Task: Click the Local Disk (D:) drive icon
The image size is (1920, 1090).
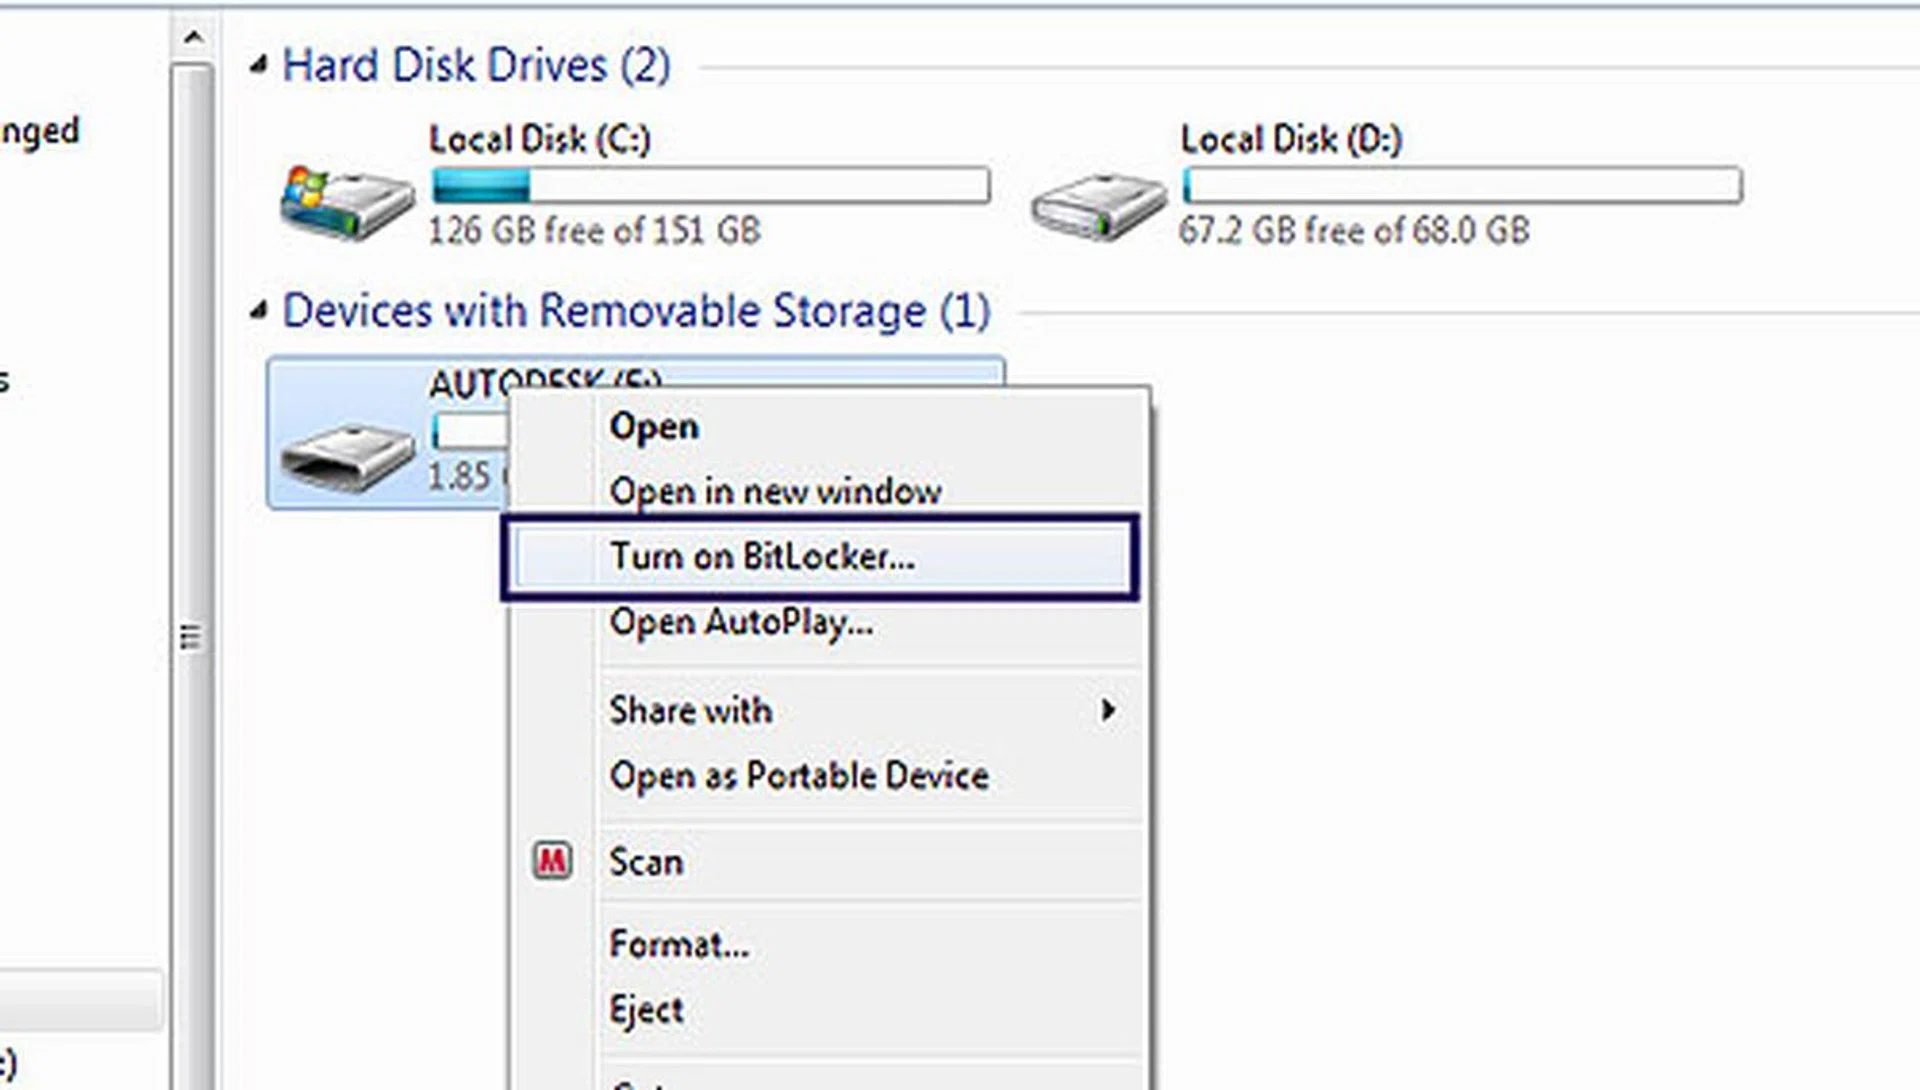Action: coord(1098,205)
